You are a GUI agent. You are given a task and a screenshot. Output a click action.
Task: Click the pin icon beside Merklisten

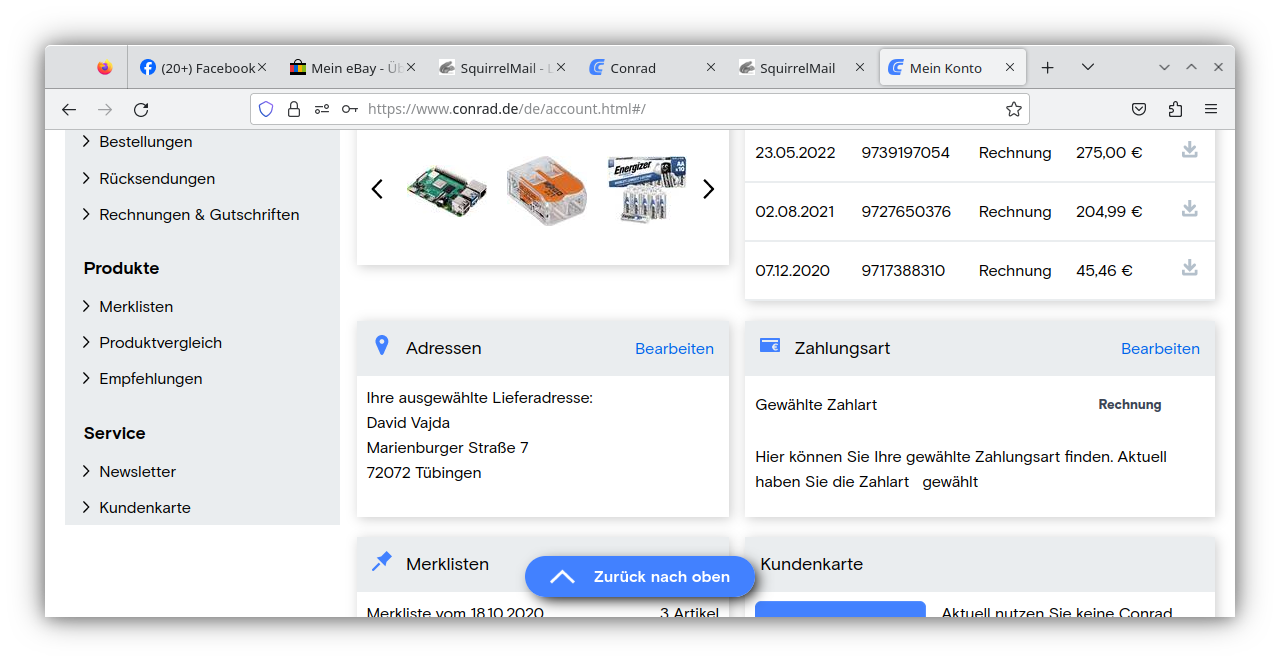click(381, 561)
